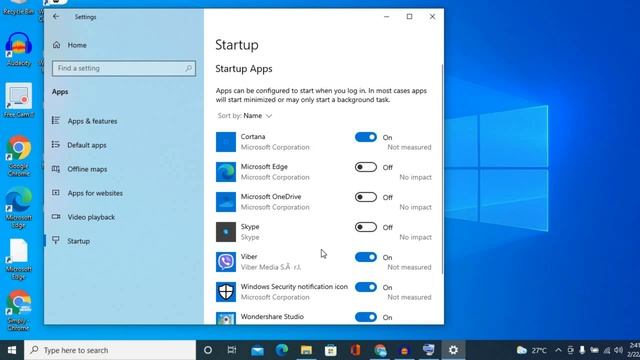This screenshot has height=360, width=640.
Task: Open the Sort by Name dropdown
Action: (x=245, y=116)
